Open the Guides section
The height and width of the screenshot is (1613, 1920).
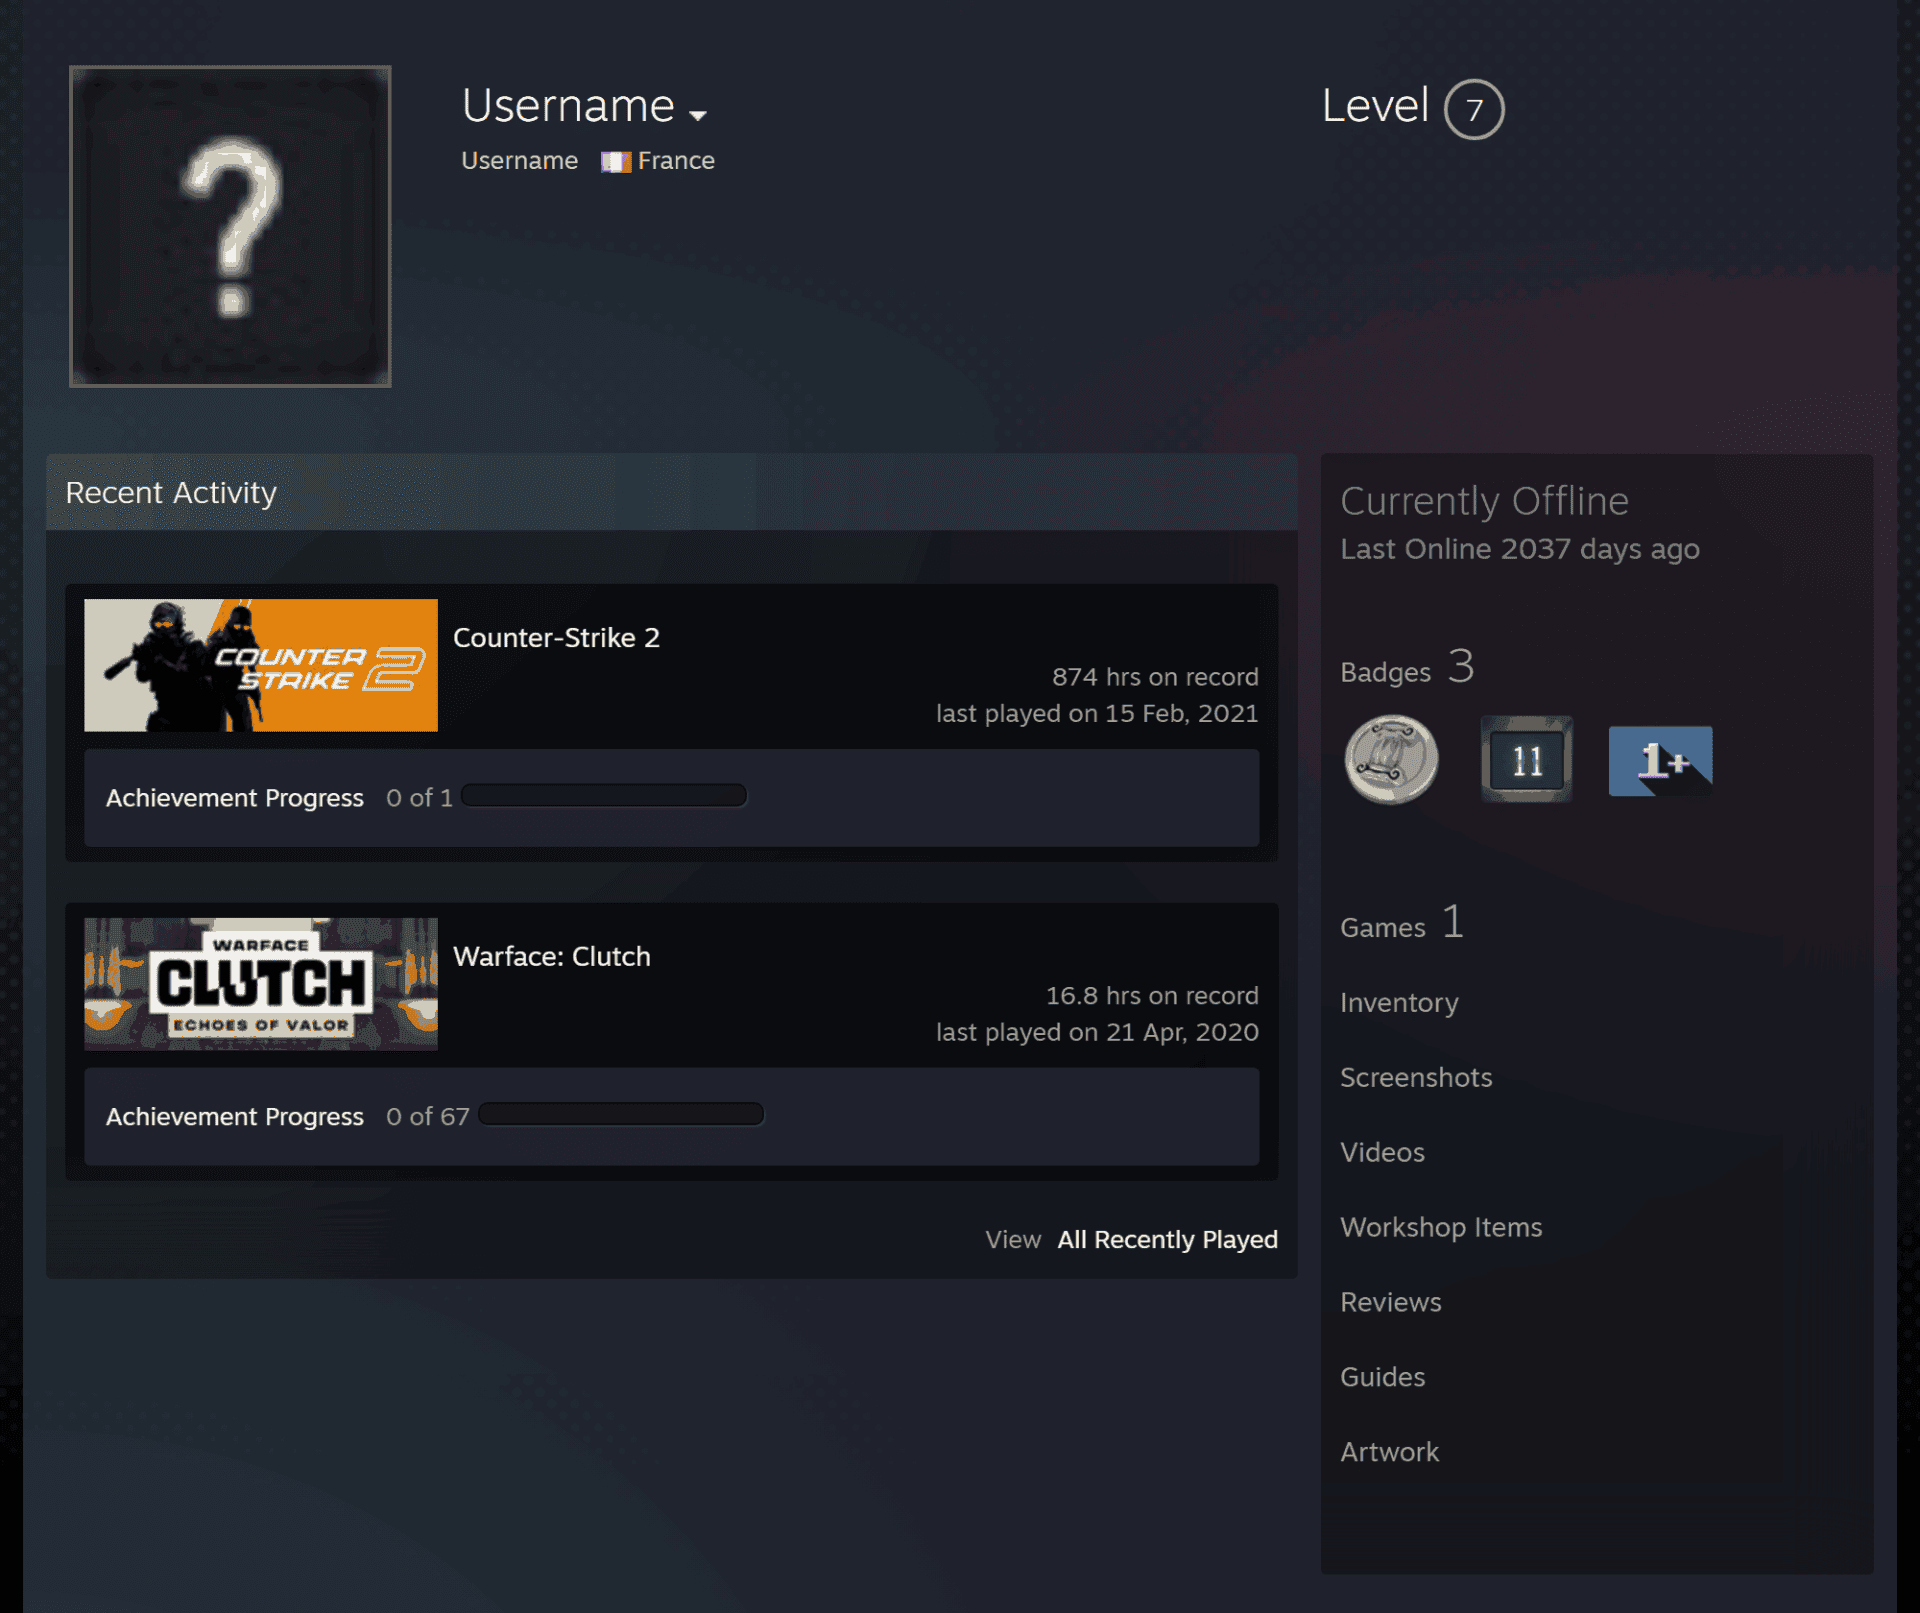coord(1383,1378)
